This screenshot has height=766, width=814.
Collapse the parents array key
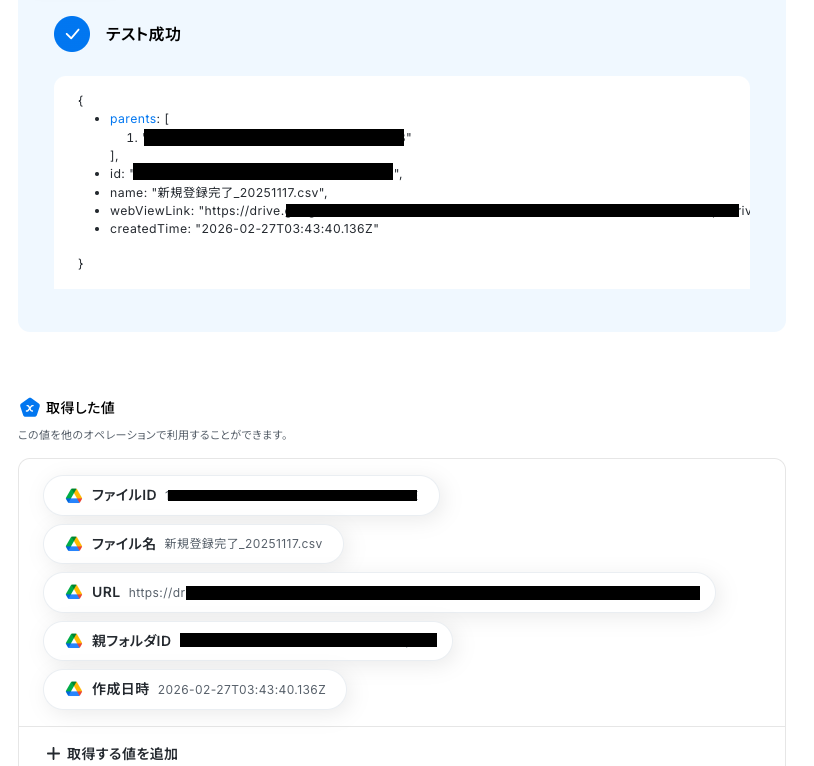tap(133, 119)
